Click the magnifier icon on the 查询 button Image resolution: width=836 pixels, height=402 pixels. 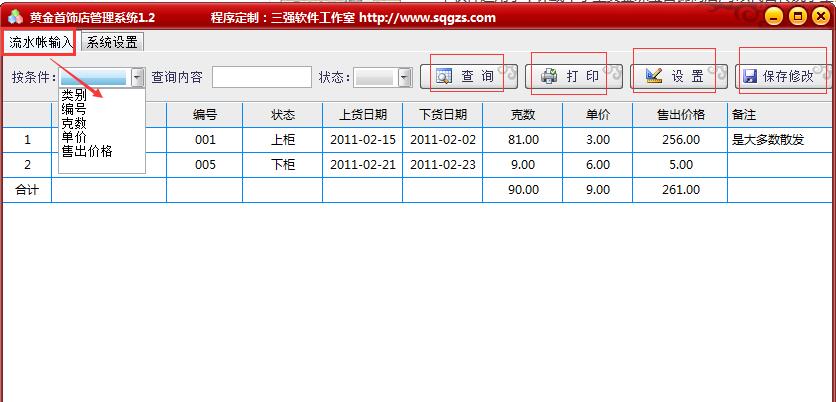tap(444, 76)
